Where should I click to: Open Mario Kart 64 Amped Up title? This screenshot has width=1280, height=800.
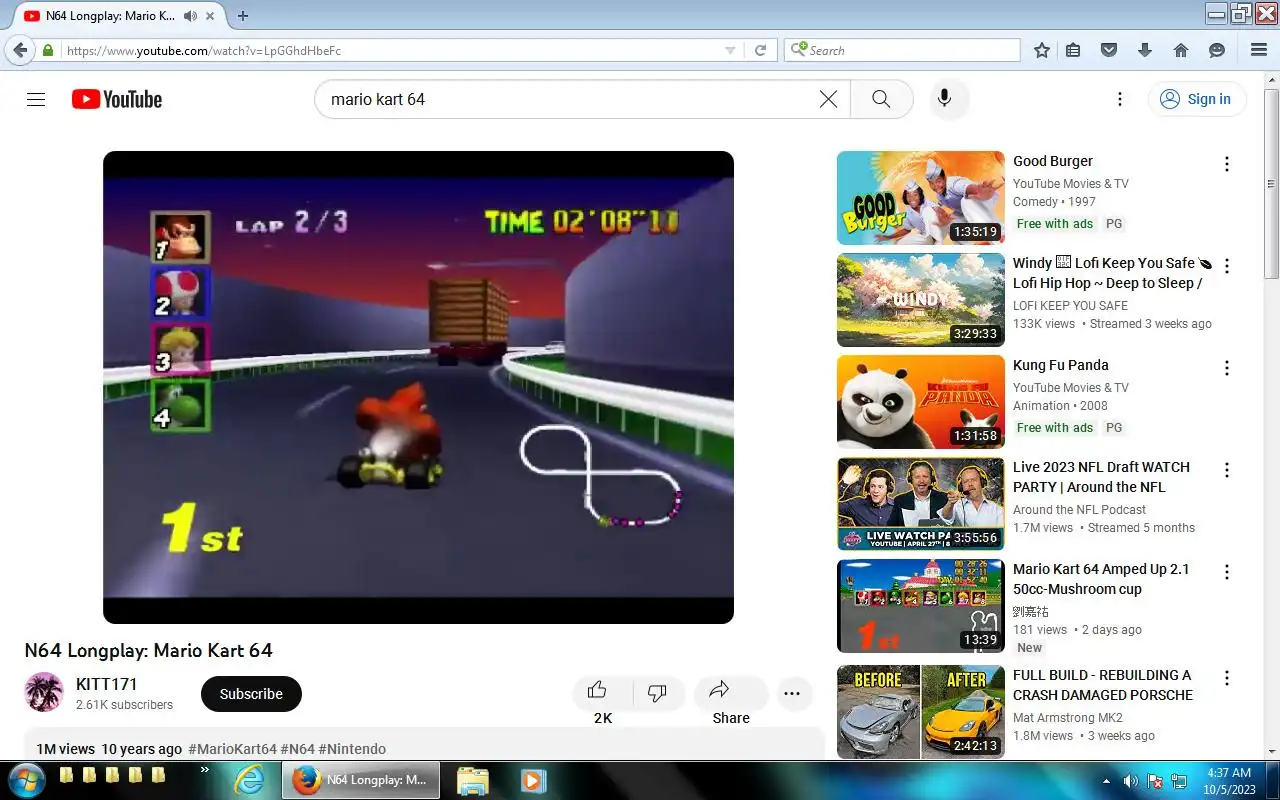1101,579
